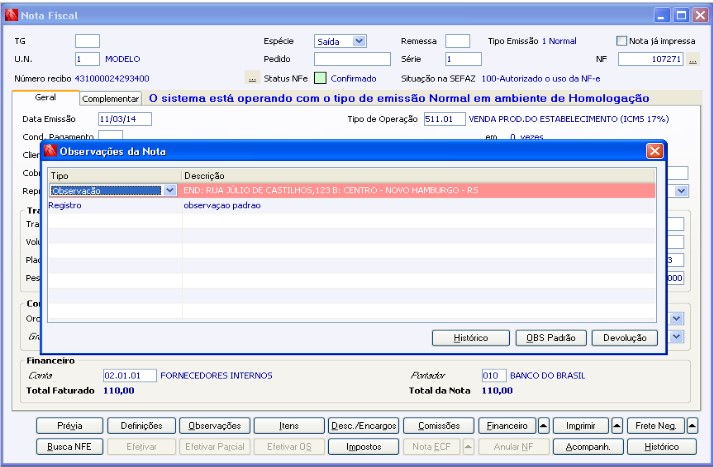
Task: Click the Comissões button
Action: point(439,426)
